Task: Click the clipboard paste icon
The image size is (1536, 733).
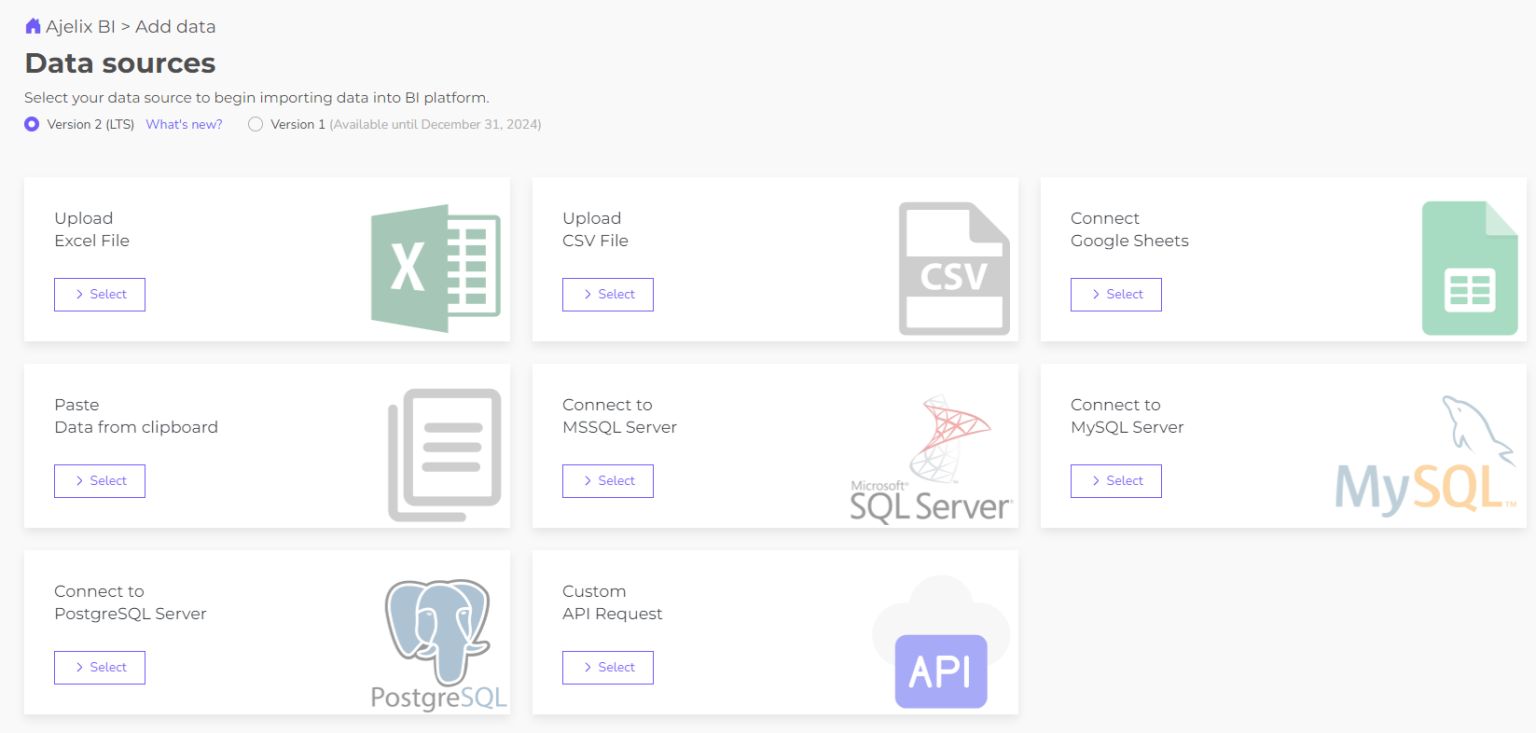Action: tap(444, 455)
